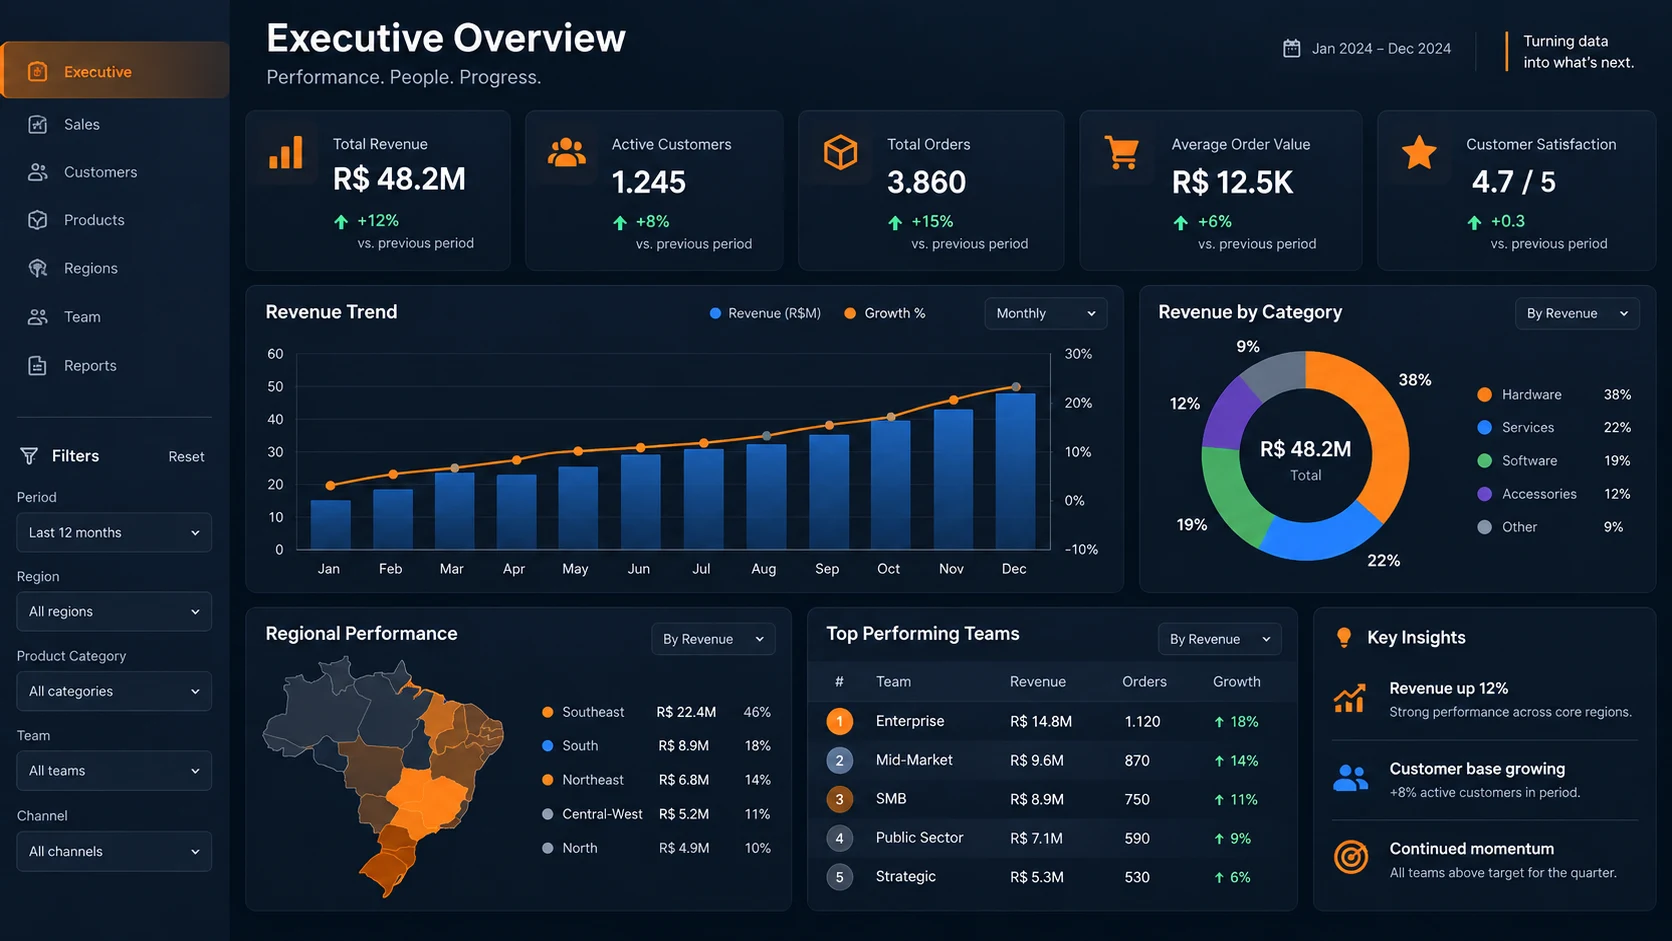The height and width of the screenshot is (941, 1672).
Task: Click the Filters funnel icon
Action: pyautogui.click(x=29, y=456)
